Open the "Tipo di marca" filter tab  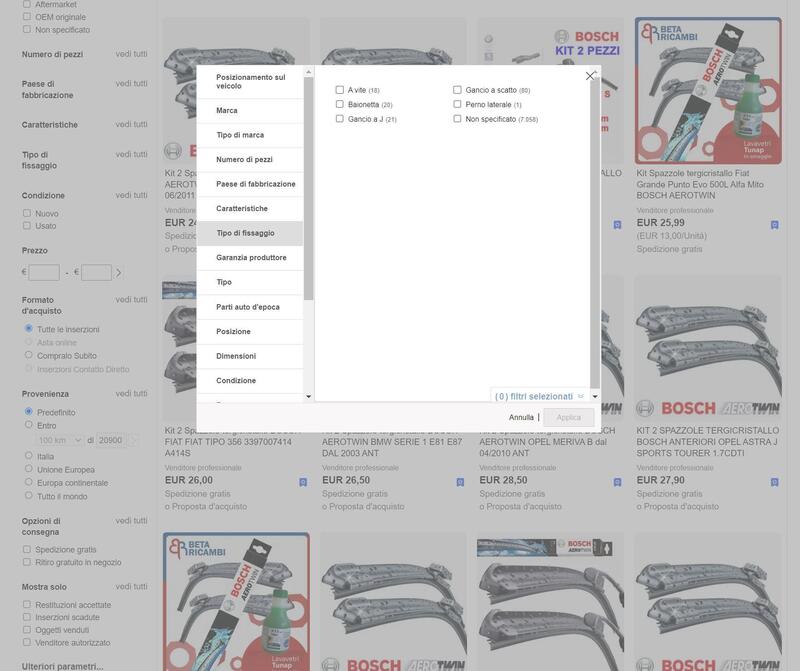(x=250, y=135)
